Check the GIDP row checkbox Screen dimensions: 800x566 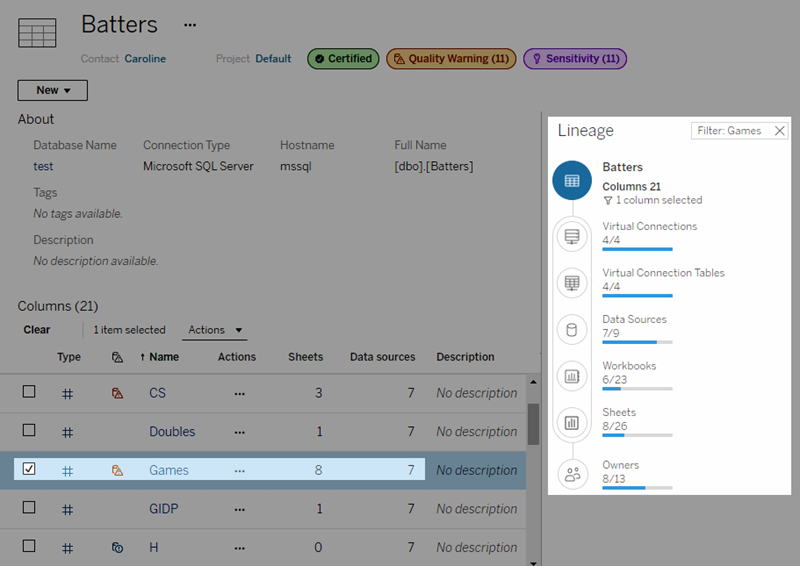29,507
